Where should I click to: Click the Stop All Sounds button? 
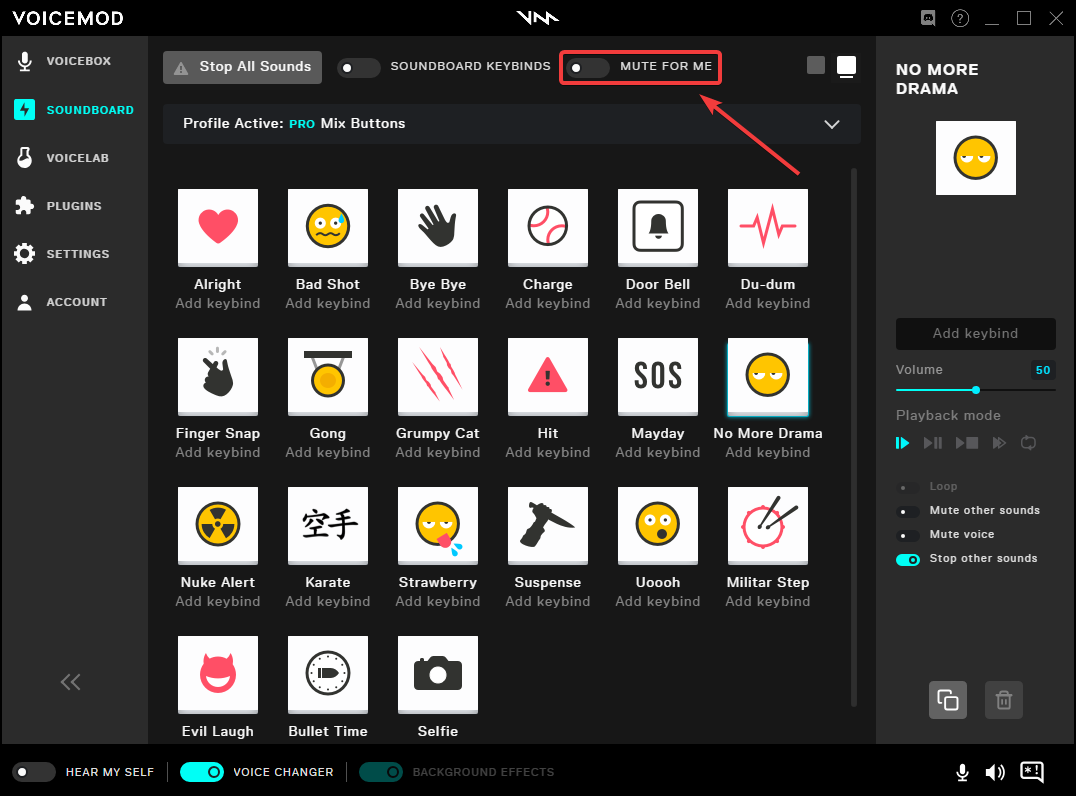[x=242, y=67]
